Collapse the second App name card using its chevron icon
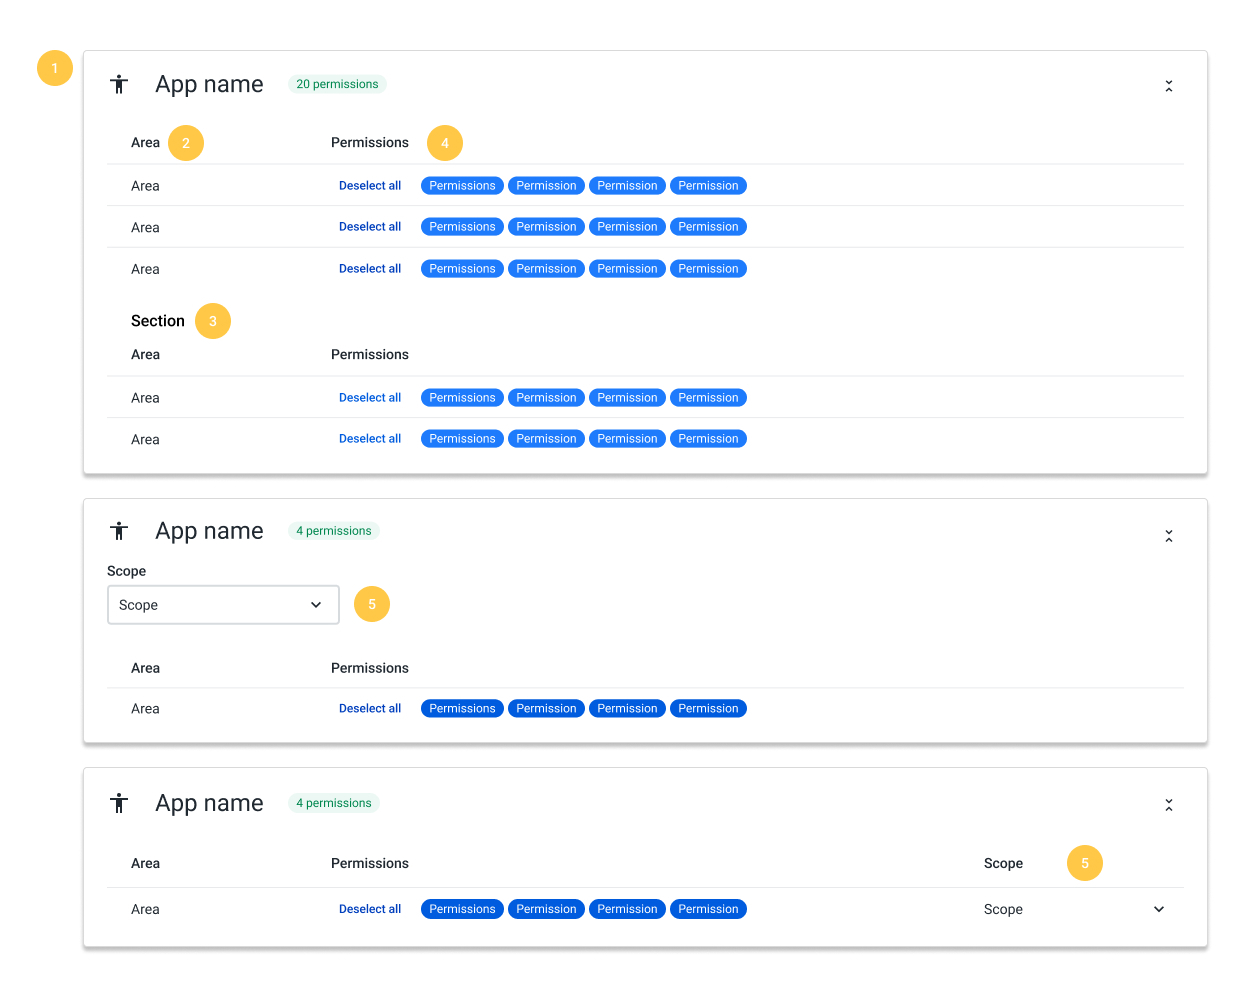1258x997 pixels. coord(1169,536)
